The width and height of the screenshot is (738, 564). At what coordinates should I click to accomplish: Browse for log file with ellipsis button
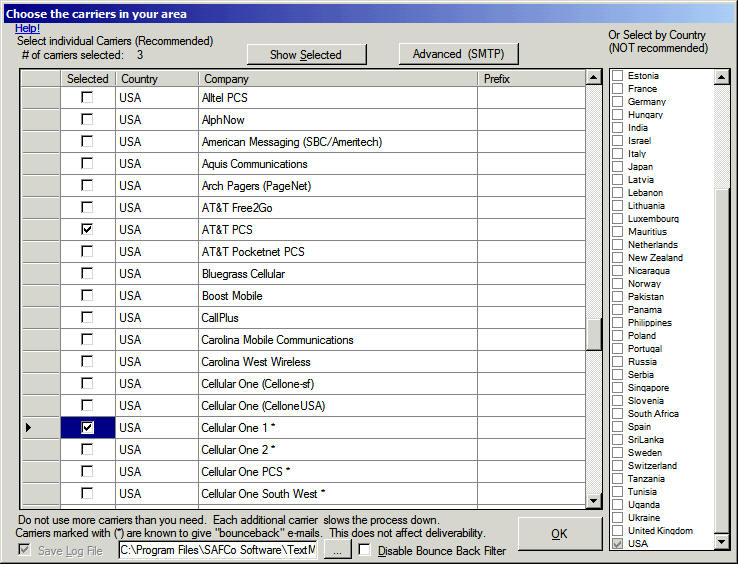pyautogui.click(x=336, y=550)
